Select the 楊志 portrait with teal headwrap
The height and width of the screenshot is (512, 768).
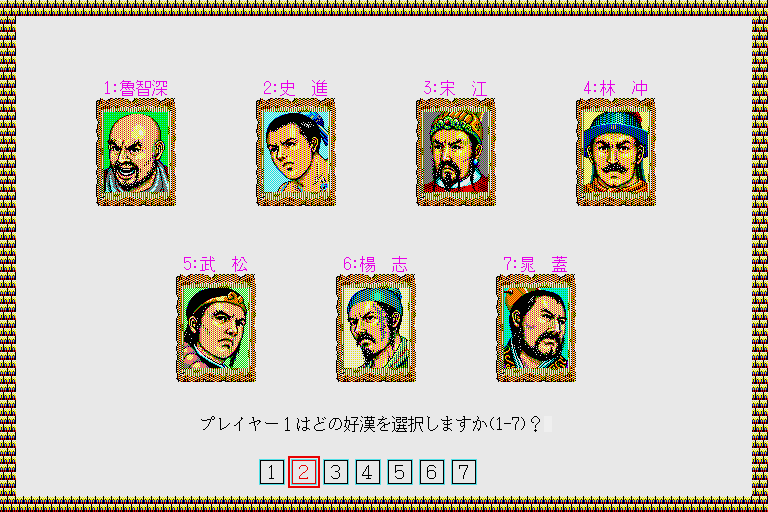(376, 328)
